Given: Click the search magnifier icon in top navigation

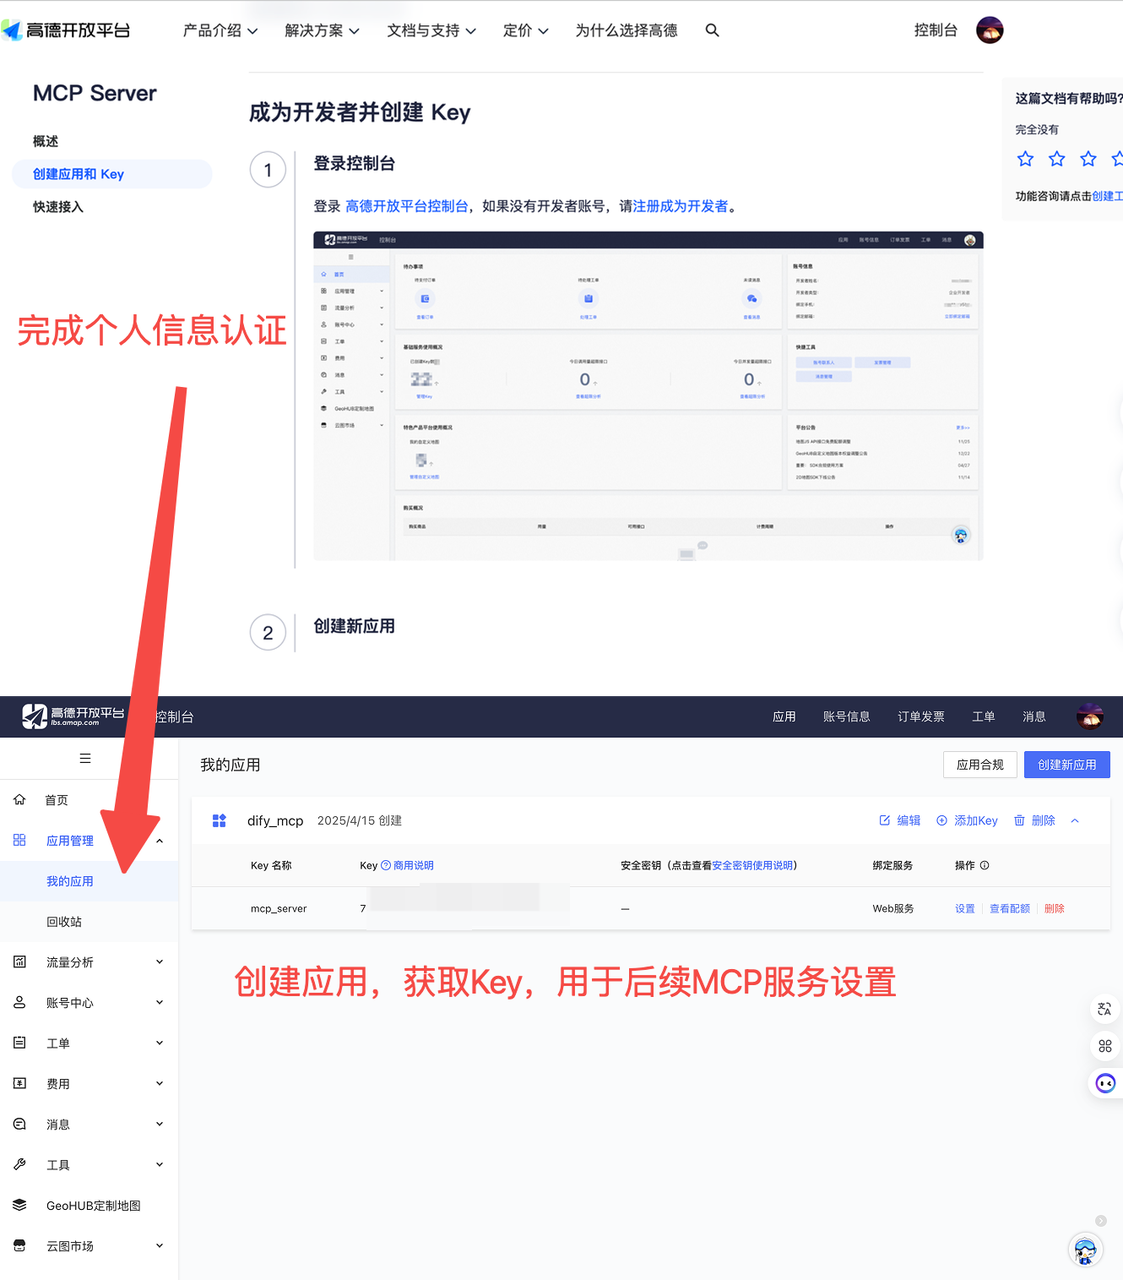Looking at the screenshot, I should 712,31.
